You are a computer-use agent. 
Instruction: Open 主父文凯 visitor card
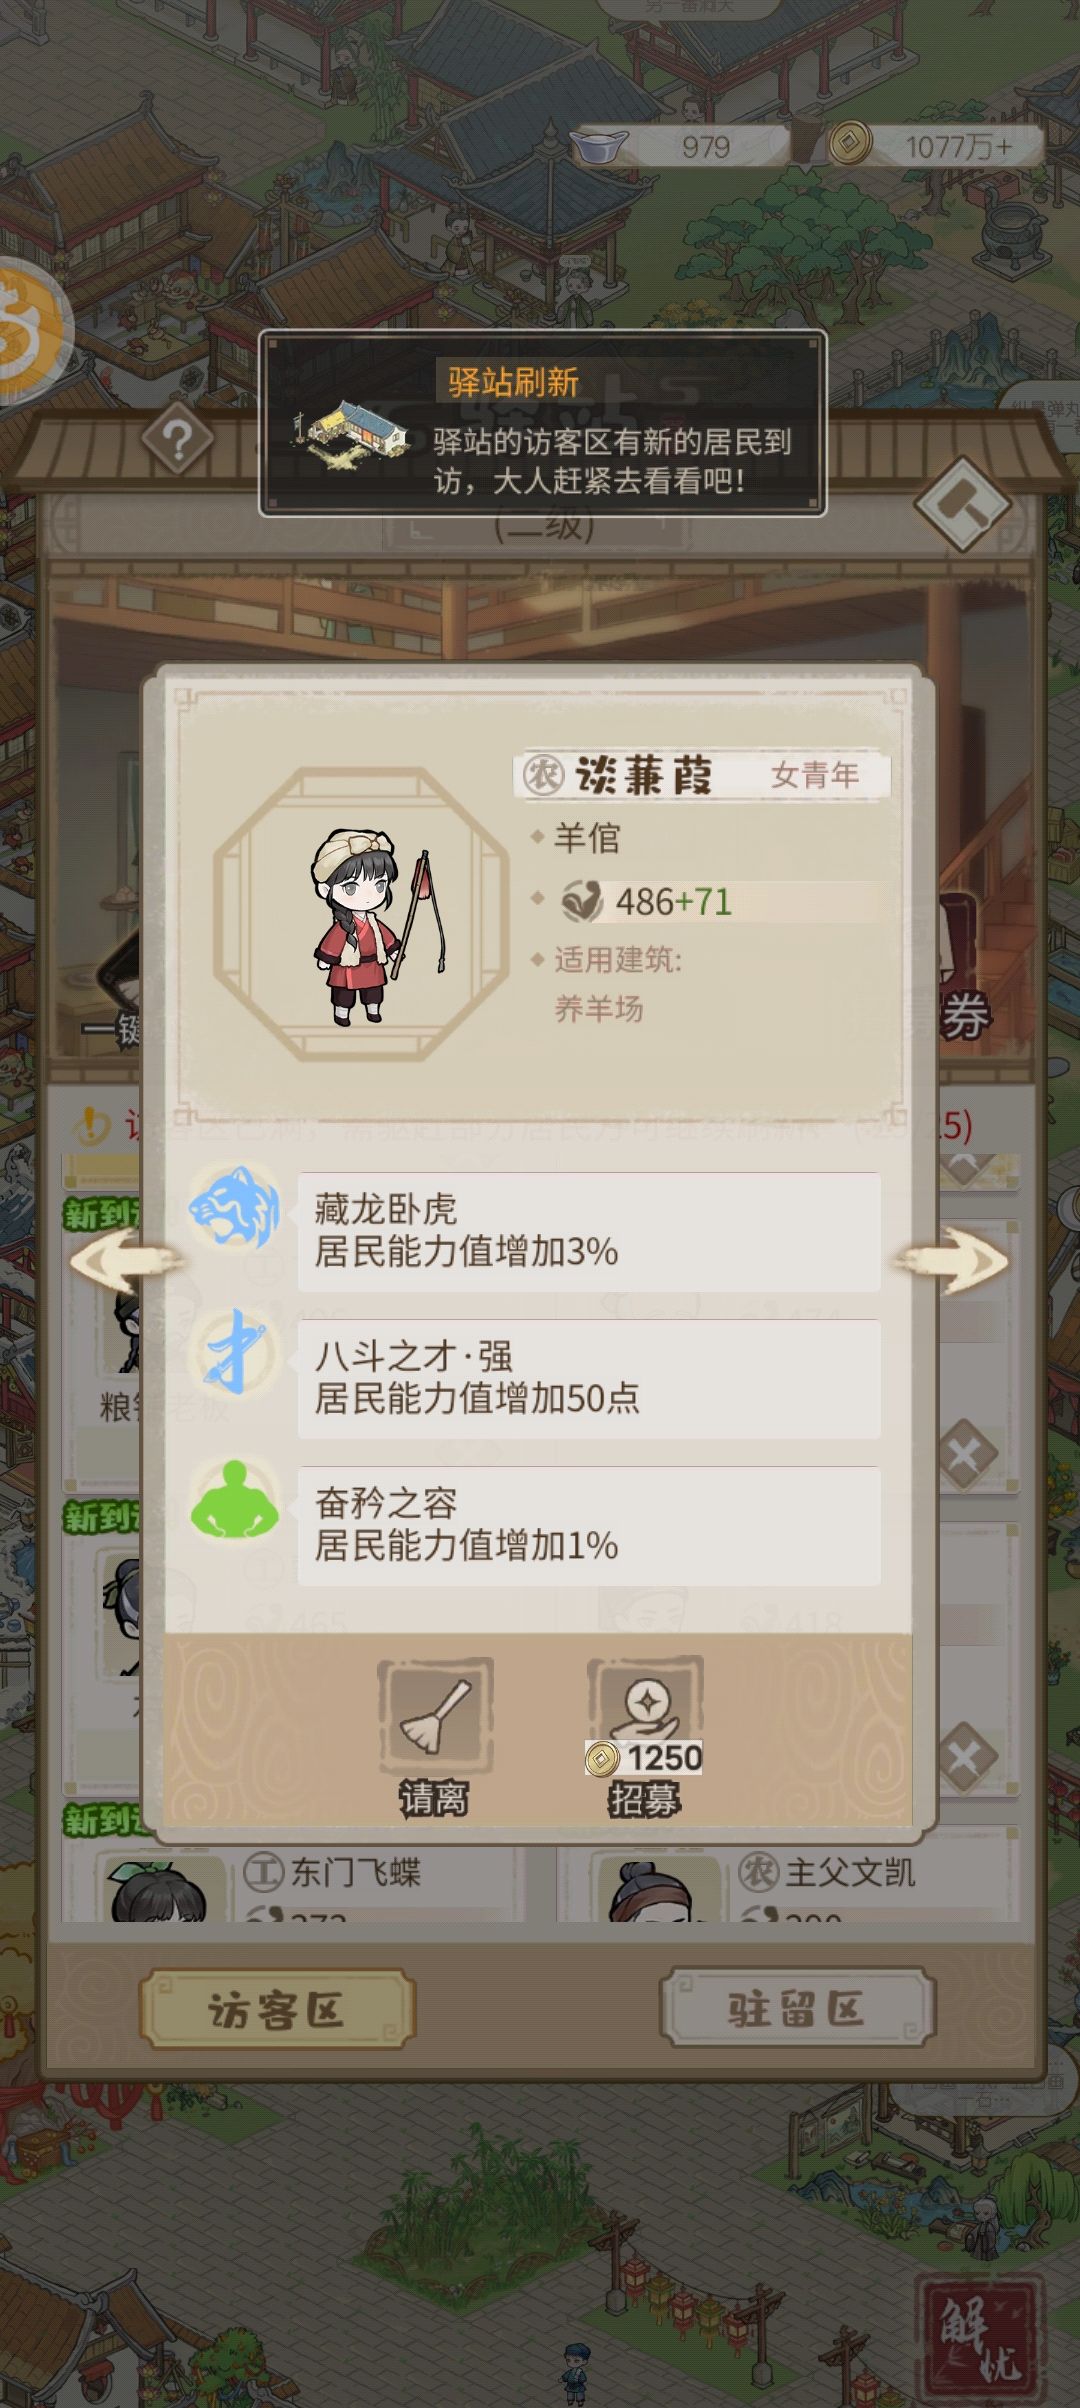click(x=787, y=1884)
